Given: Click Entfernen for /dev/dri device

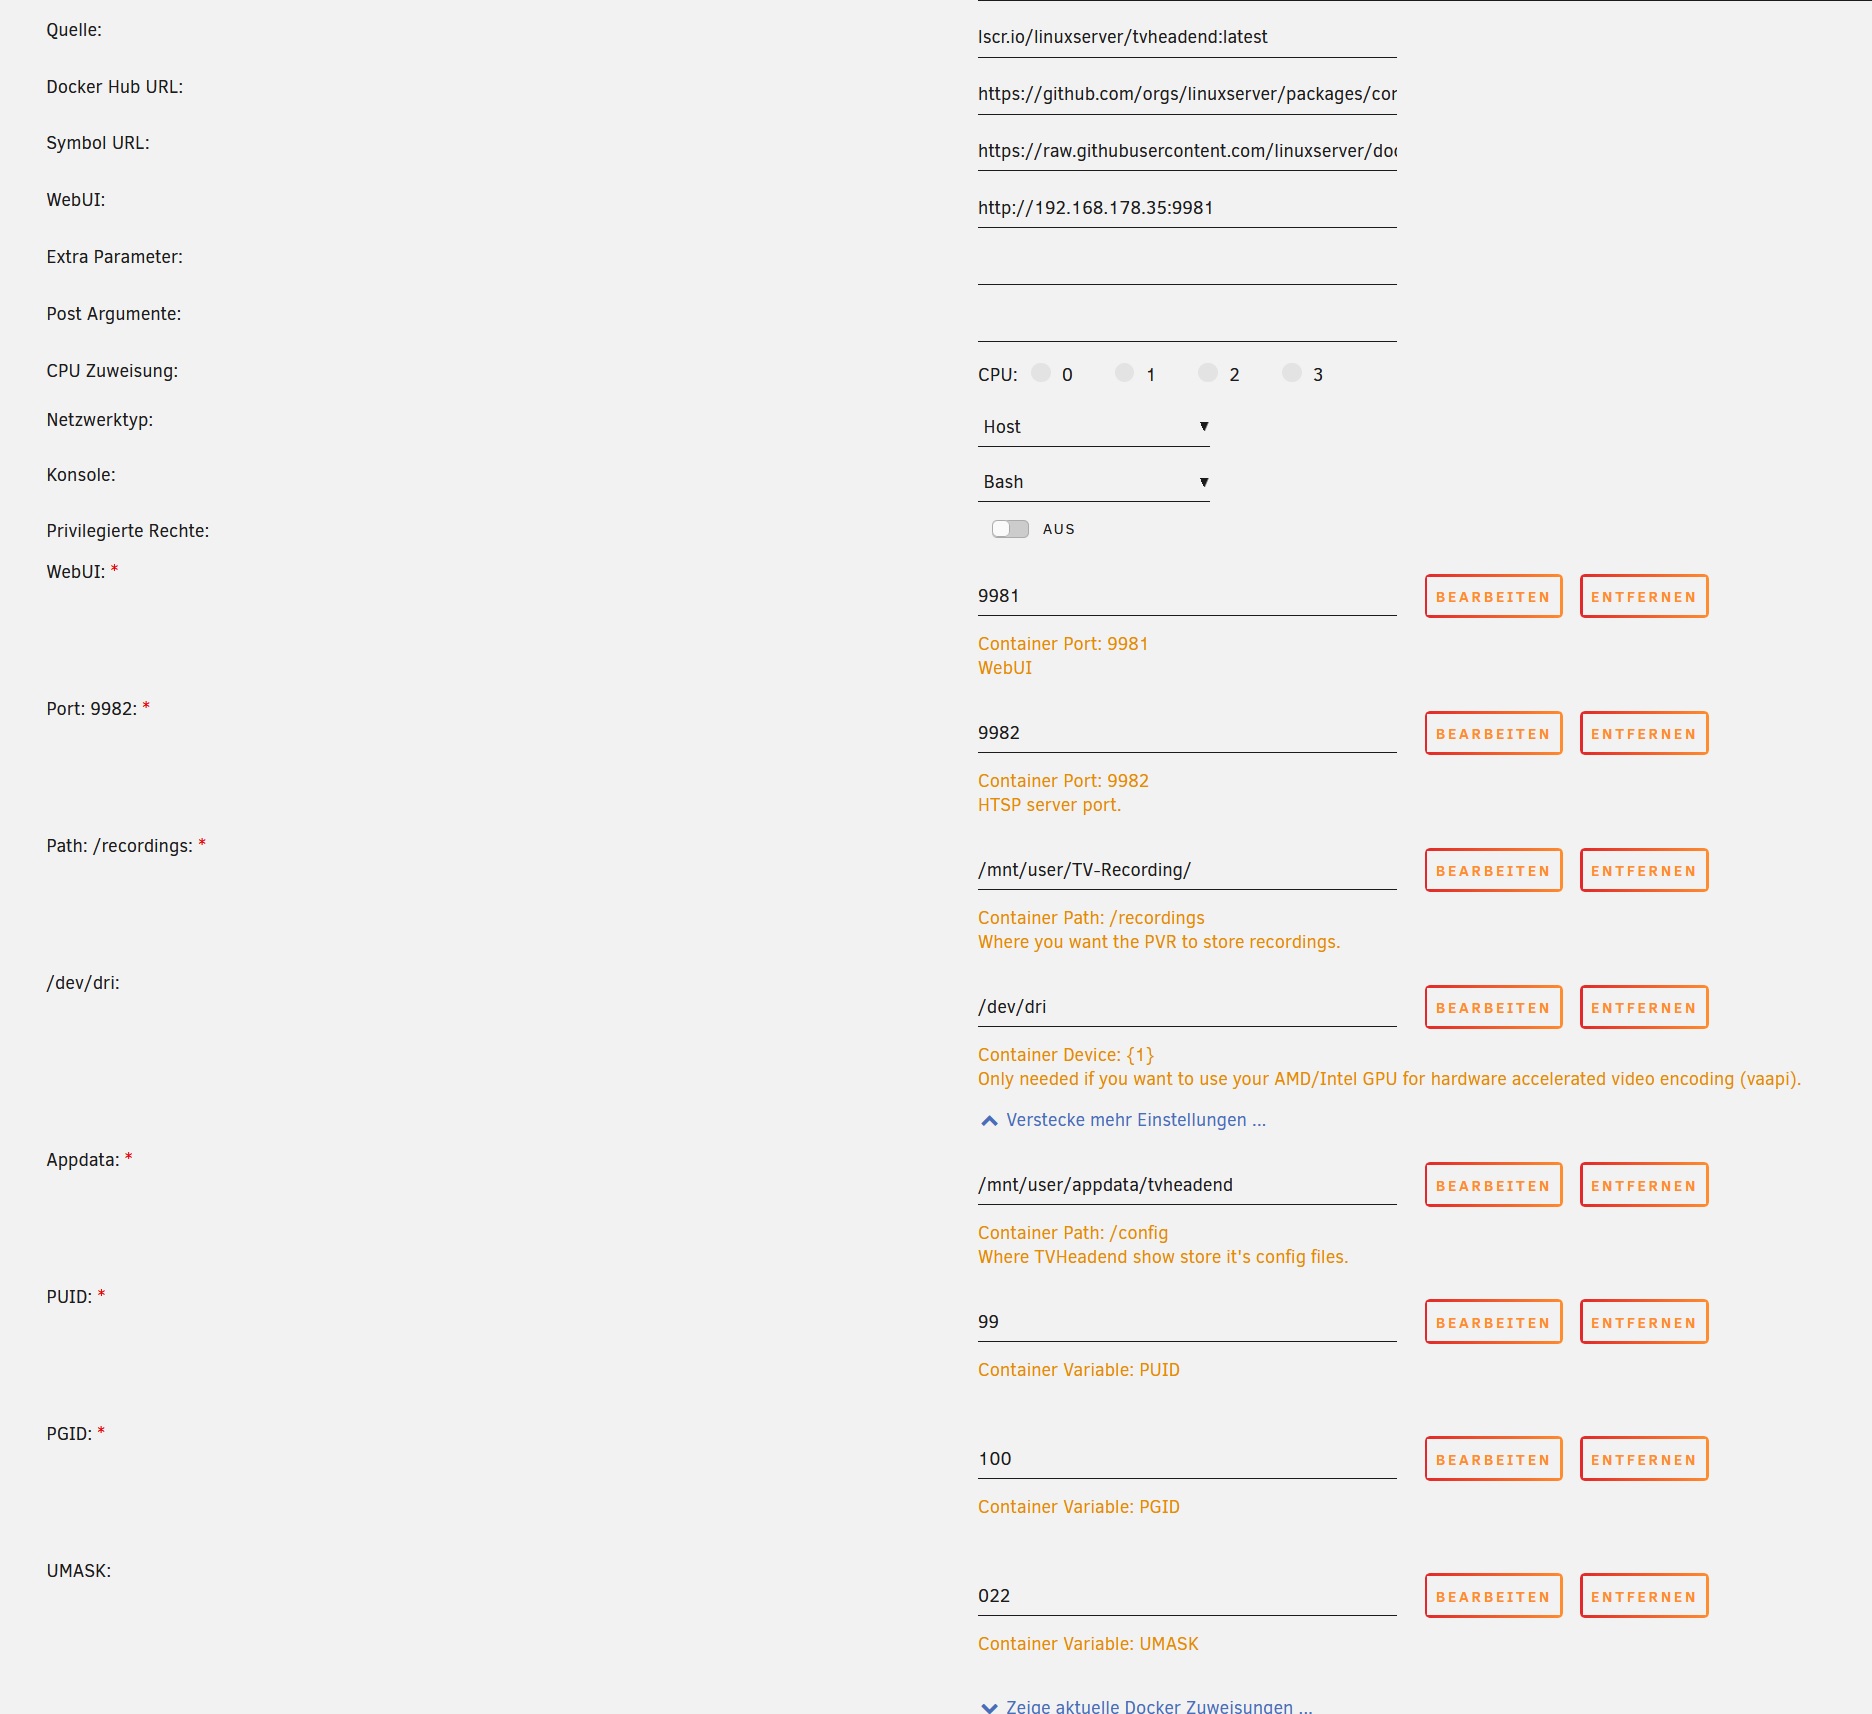Looking at the screenshot, I should [x=1644, y=1007].
